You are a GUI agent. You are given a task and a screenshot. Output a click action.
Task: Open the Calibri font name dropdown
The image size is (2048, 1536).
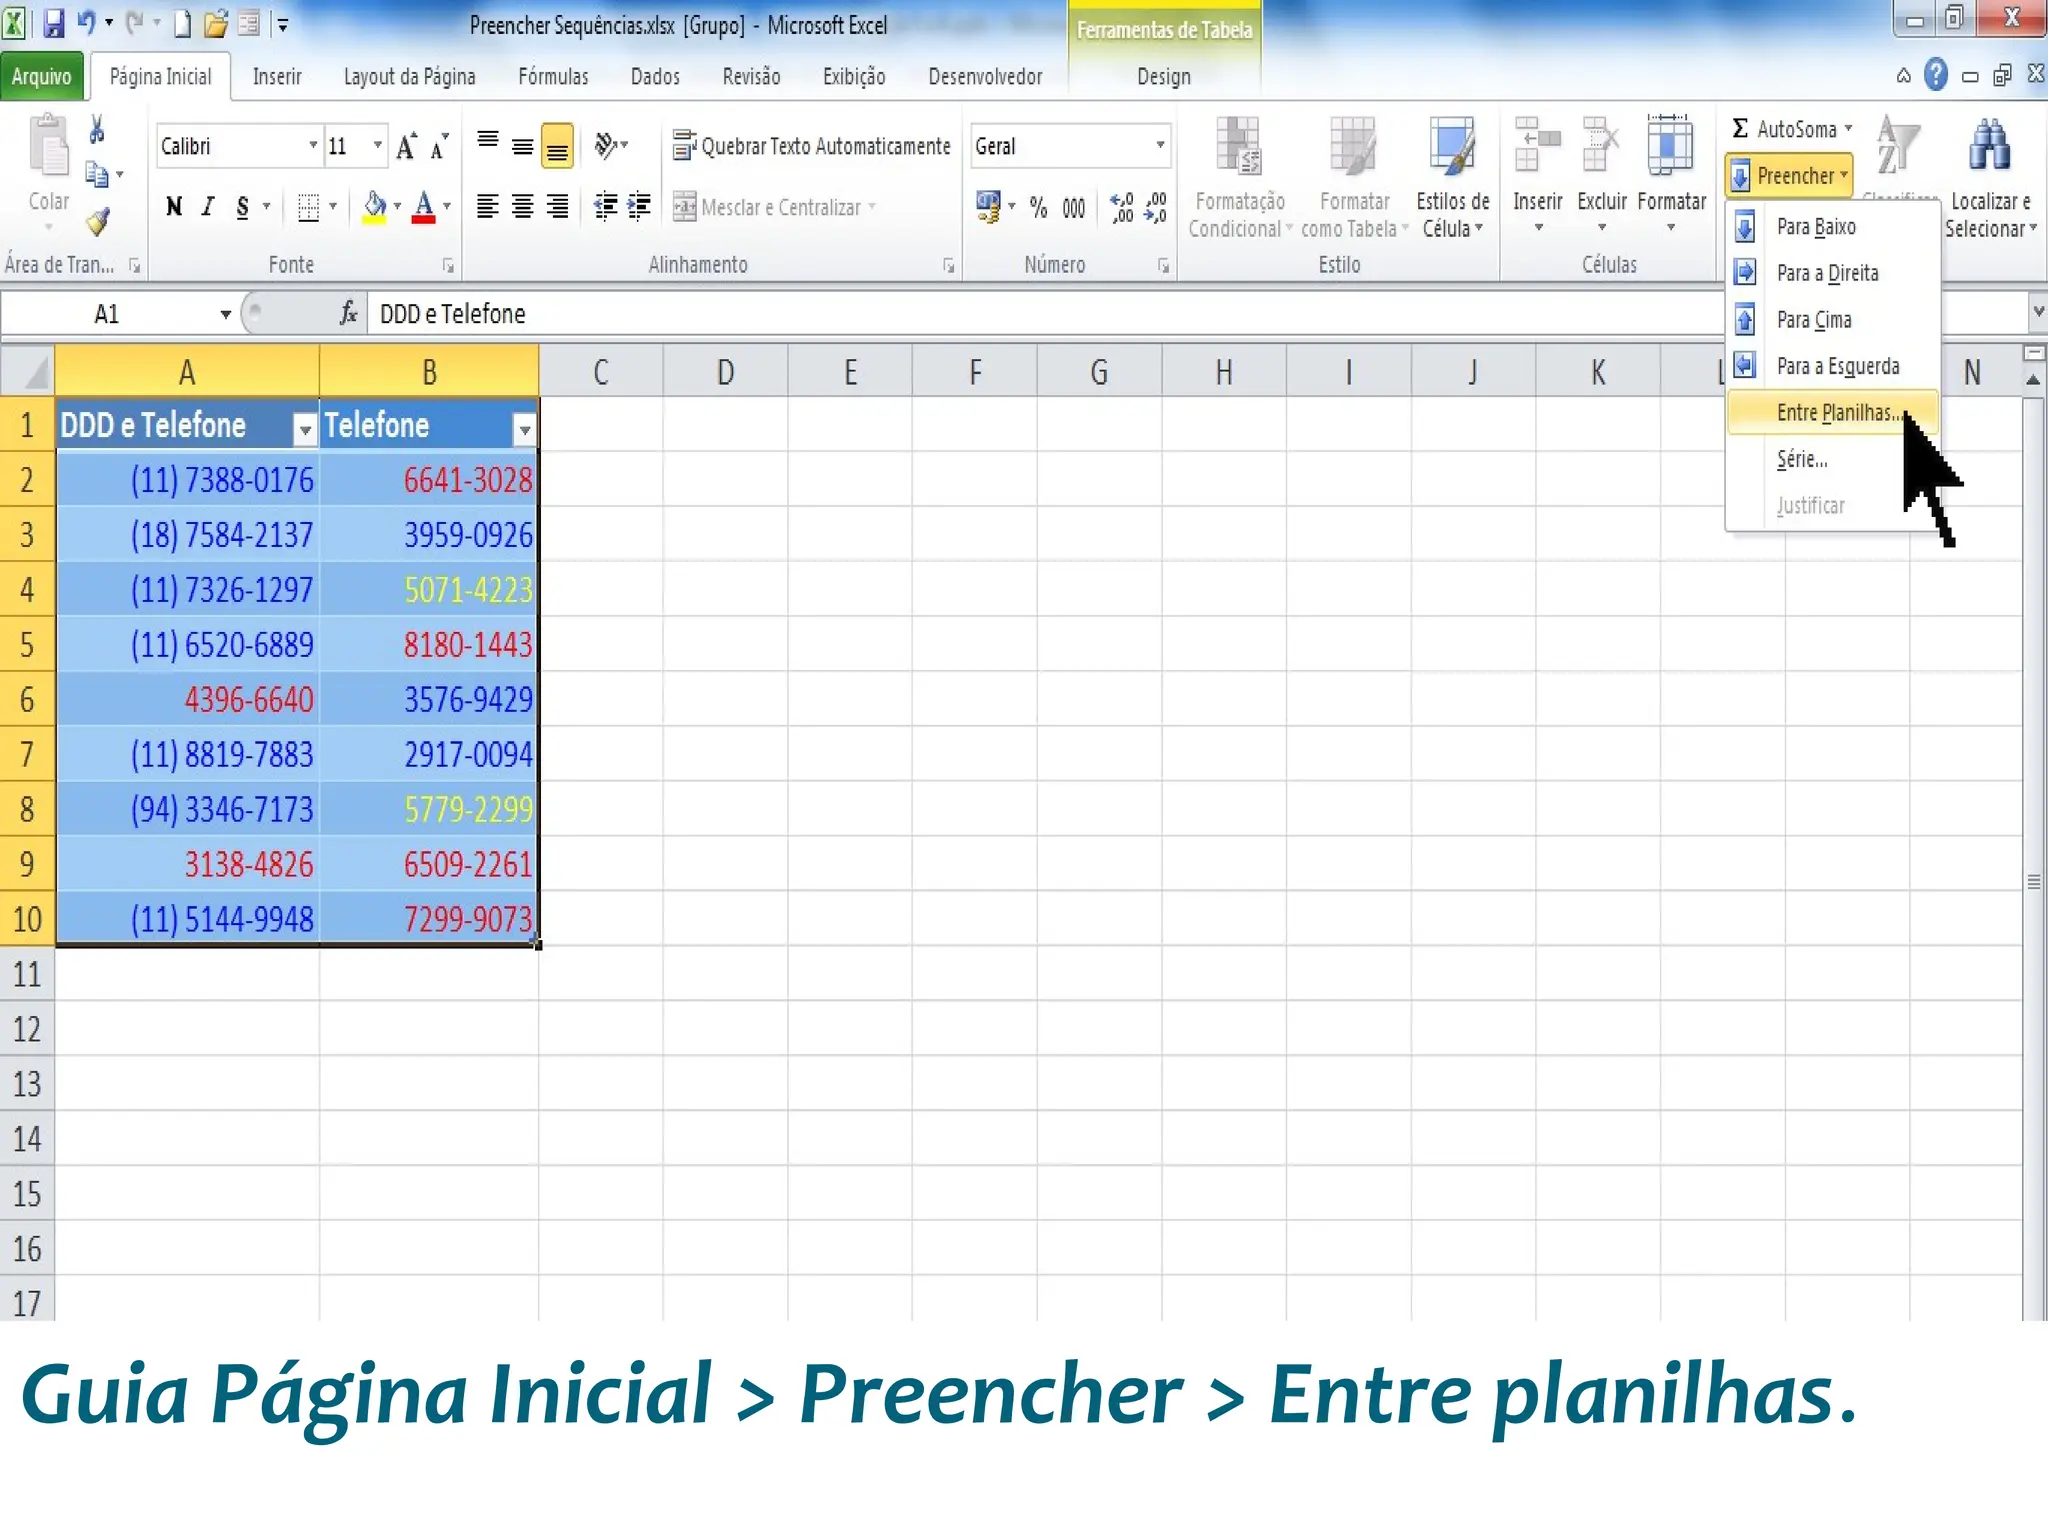pos(313,146)
